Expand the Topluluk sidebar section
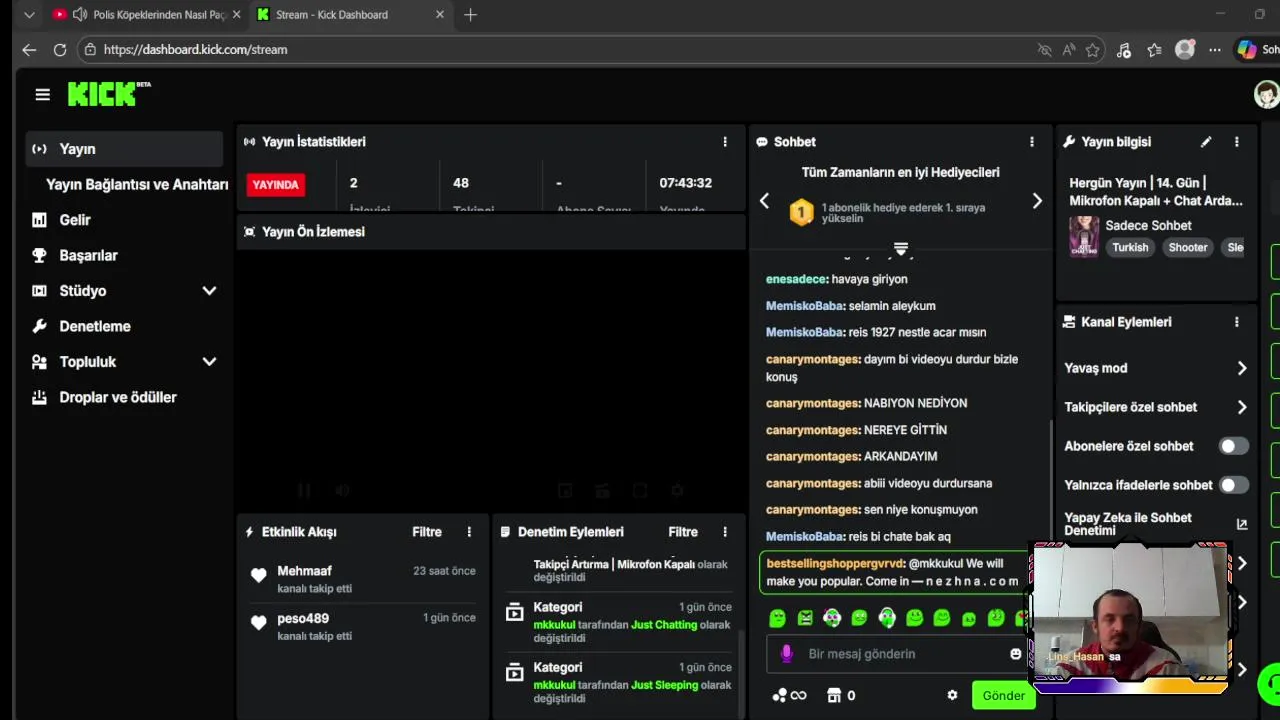Screen dimensions: 1280x720 tap(209, 362)
